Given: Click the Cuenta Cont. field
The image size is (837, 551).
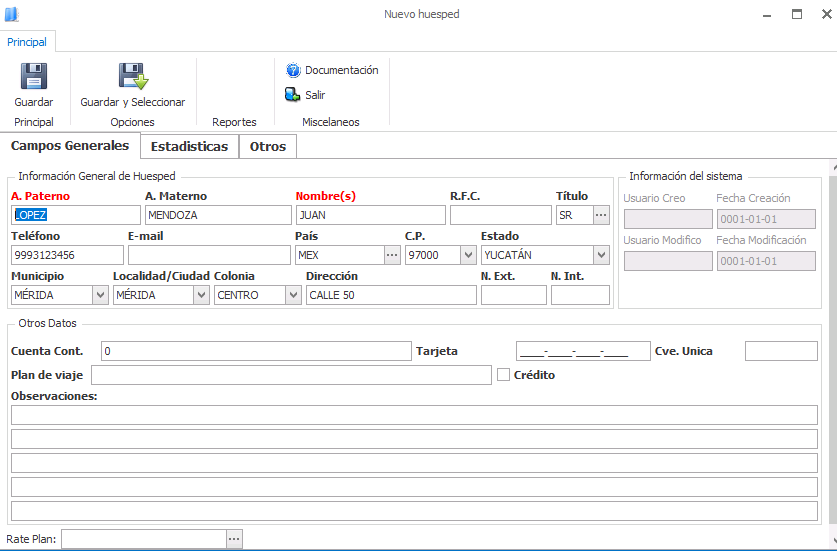Looking at the screenshot, I should point(256,351).
